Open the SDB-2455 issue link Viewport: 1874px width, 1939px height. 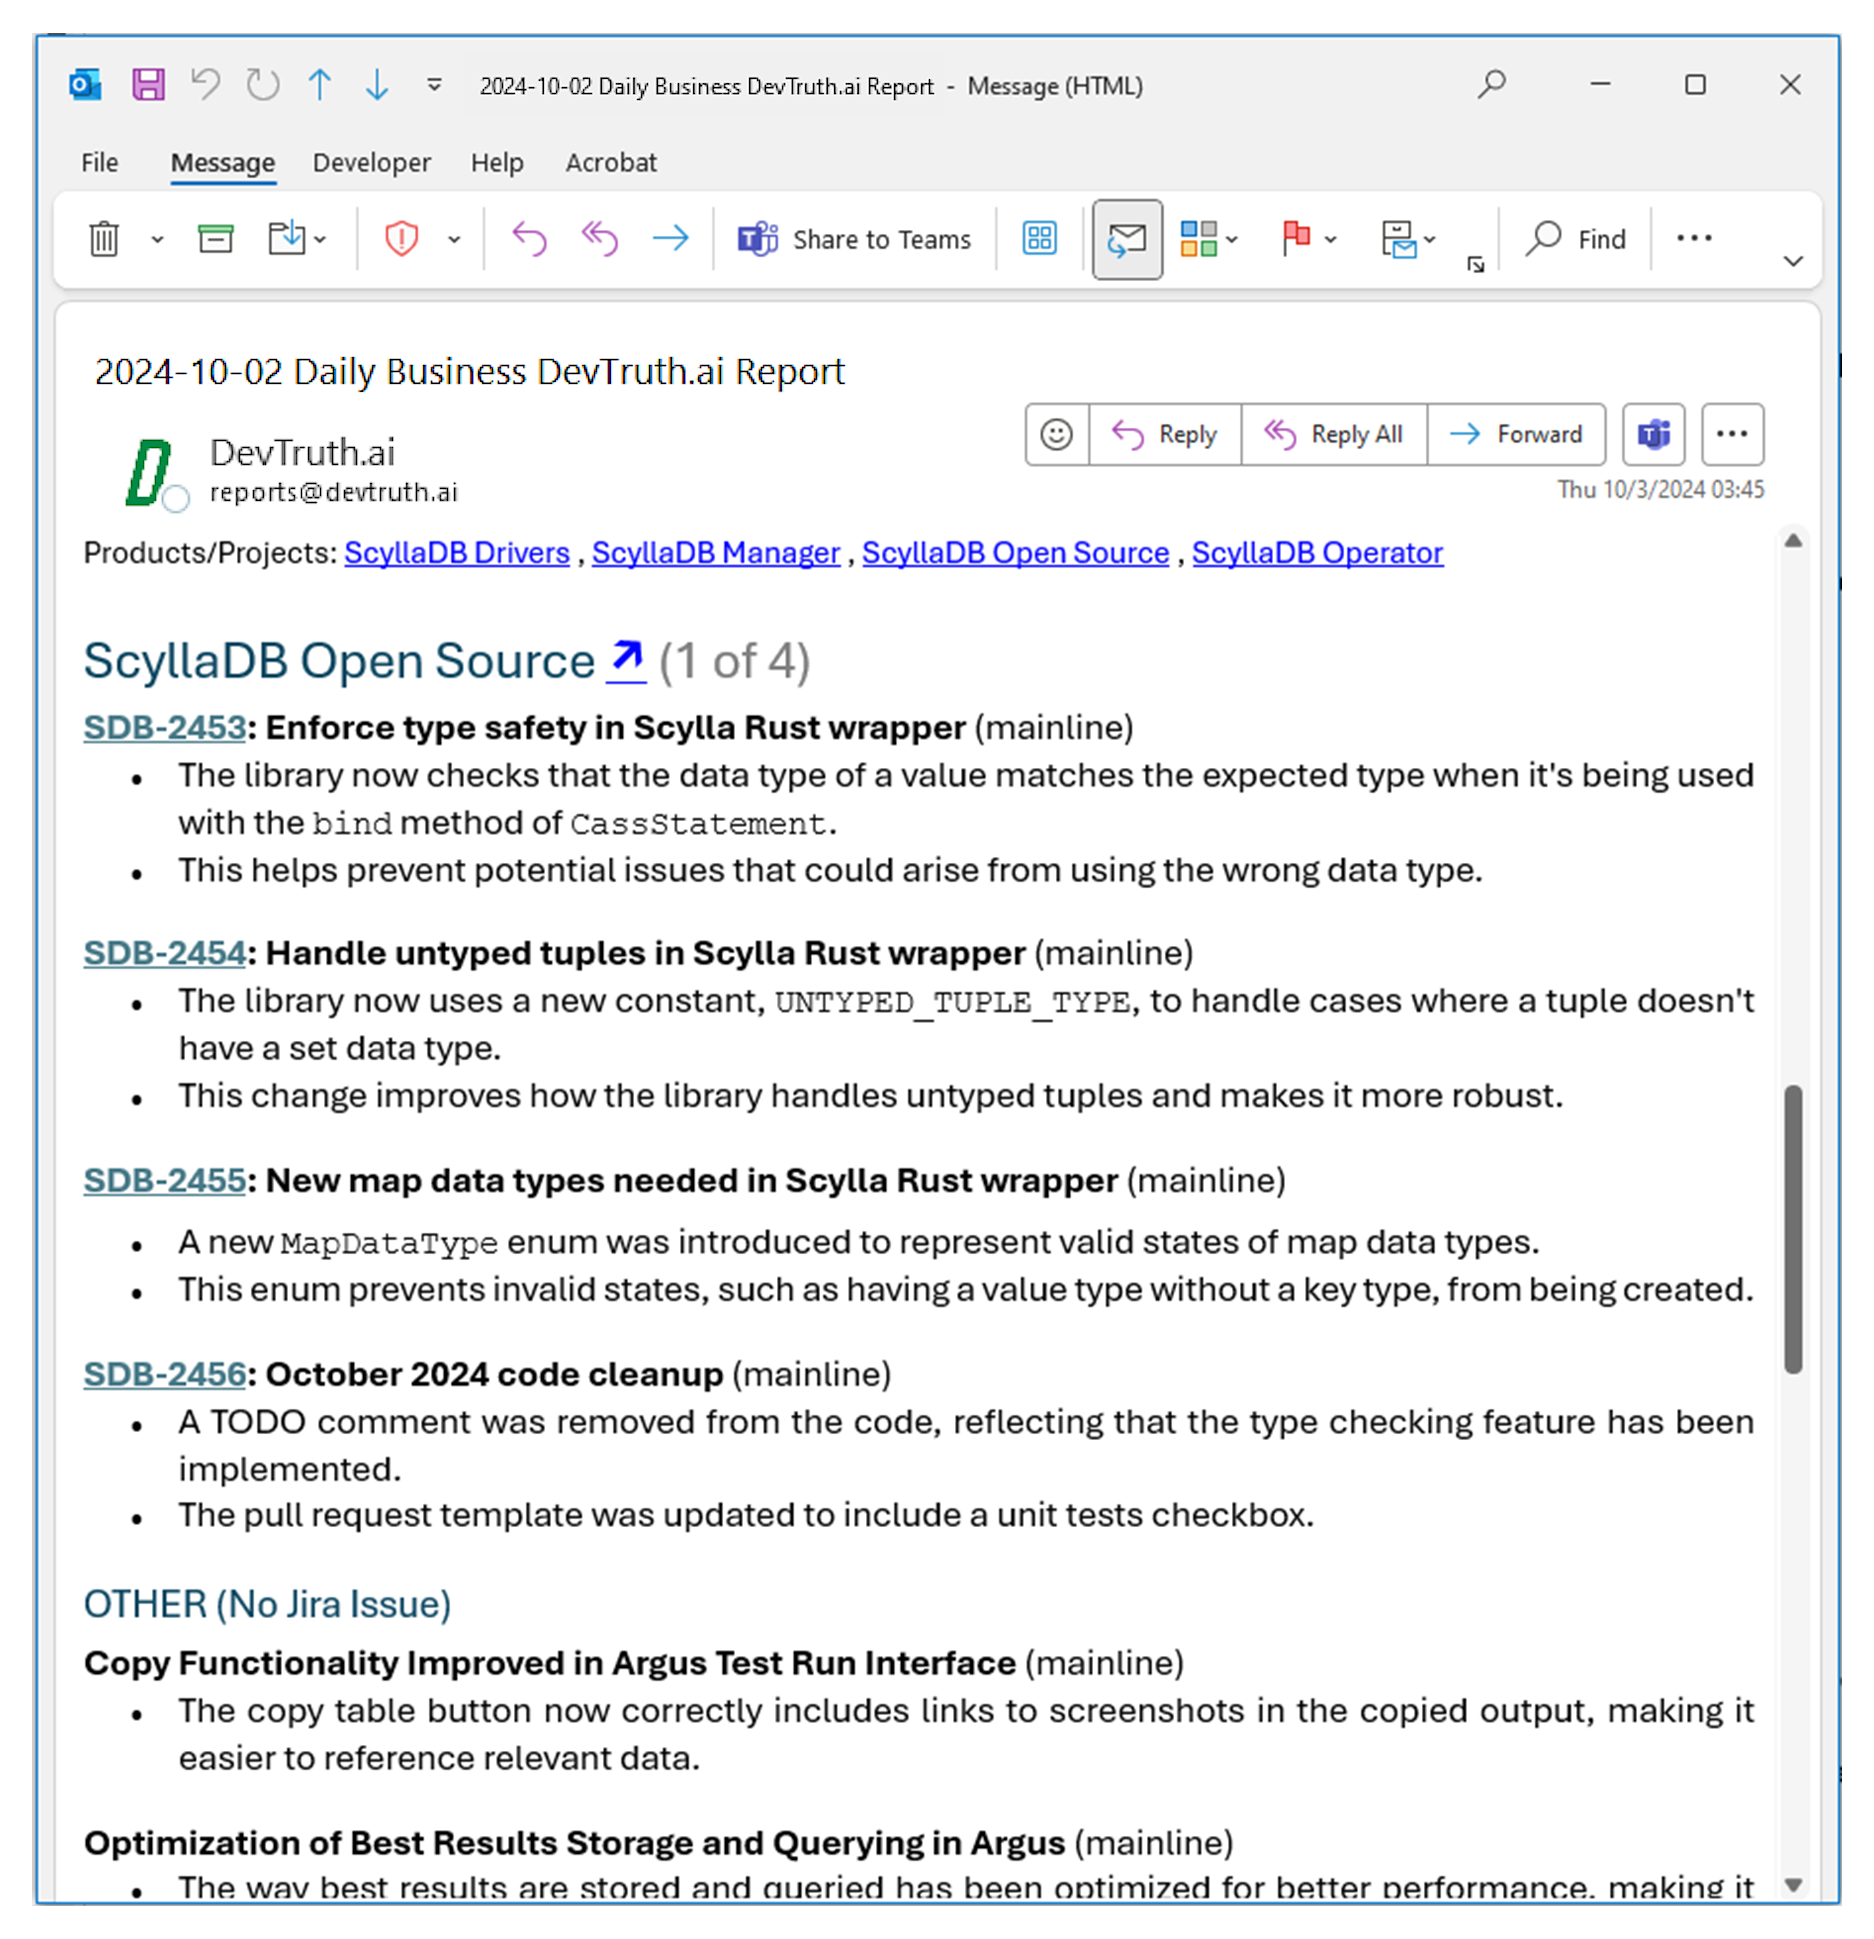click(x=164, y=1180)
